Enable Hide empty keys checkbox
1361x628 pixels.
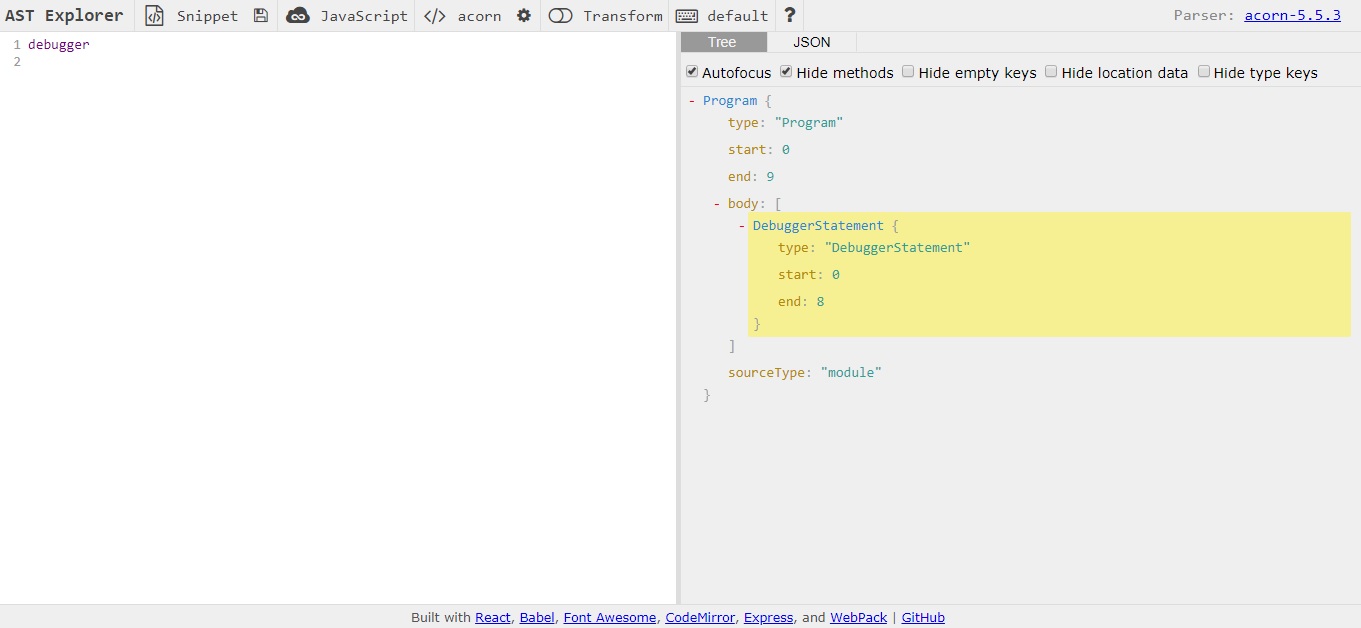(x=908, y=72)
